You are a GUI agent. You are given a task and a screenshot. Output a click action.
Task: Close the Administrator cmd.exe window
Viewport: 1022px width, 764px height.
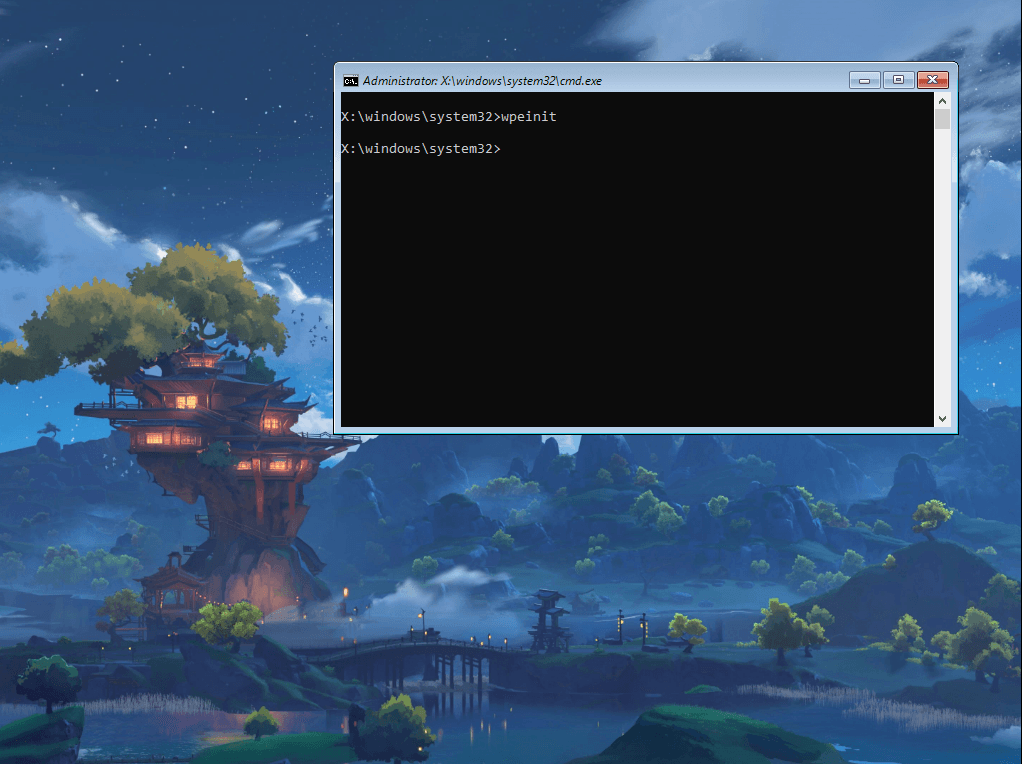click(932, 80)
